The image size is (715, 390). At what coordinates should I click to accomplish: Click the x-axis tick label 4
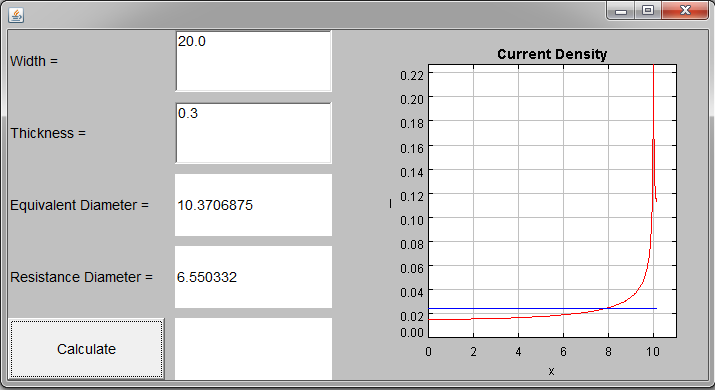518,352
